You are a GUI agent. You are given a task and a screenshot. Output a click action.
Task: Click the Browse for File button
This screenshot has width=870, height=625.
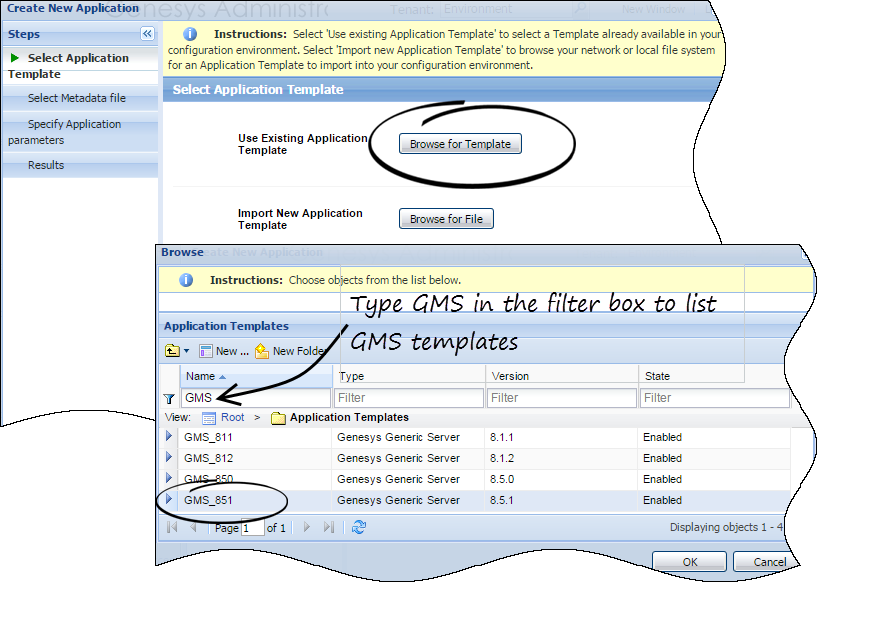click(x=446, y=218)
